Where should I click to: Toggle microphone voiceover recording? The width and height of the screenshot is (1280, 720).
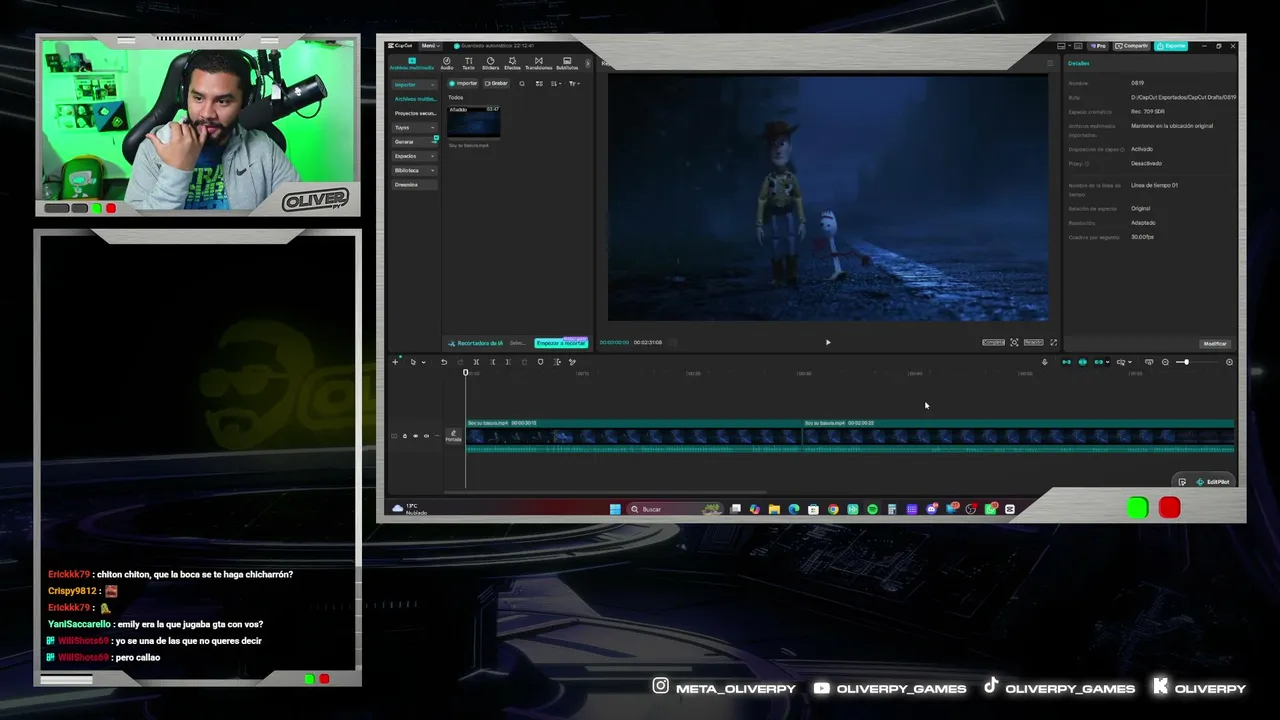point(1045,362)
